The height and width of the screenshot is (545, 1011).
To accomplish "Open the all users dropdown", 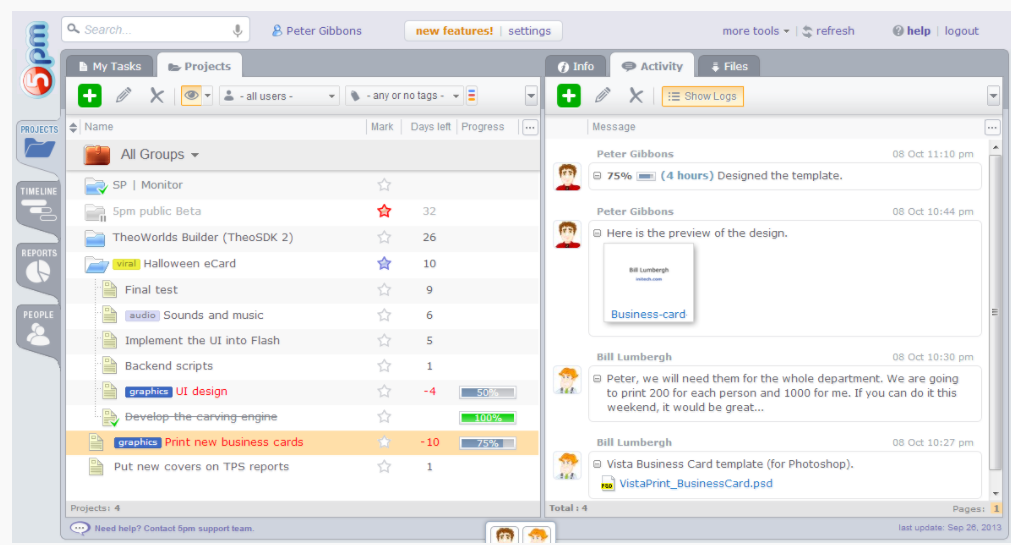I will pos(279,96).
